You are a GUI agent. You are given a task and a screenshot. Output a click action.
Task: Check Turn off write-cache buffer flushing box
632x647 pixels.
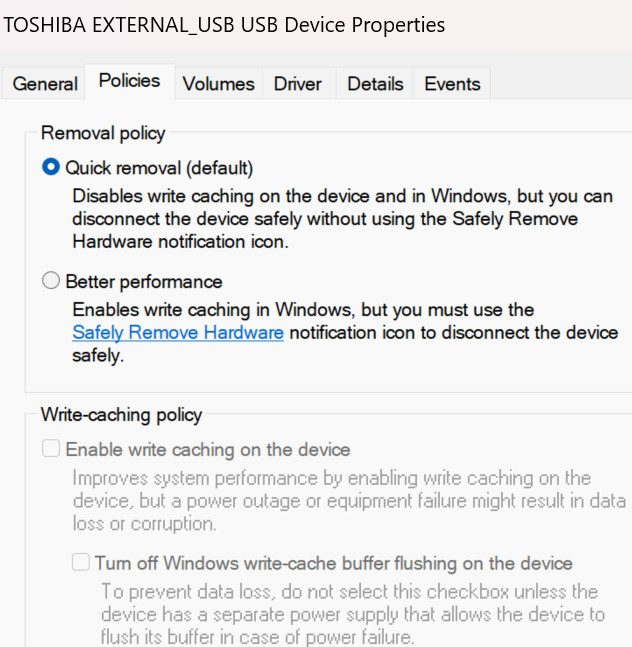(x=81, y=563)
